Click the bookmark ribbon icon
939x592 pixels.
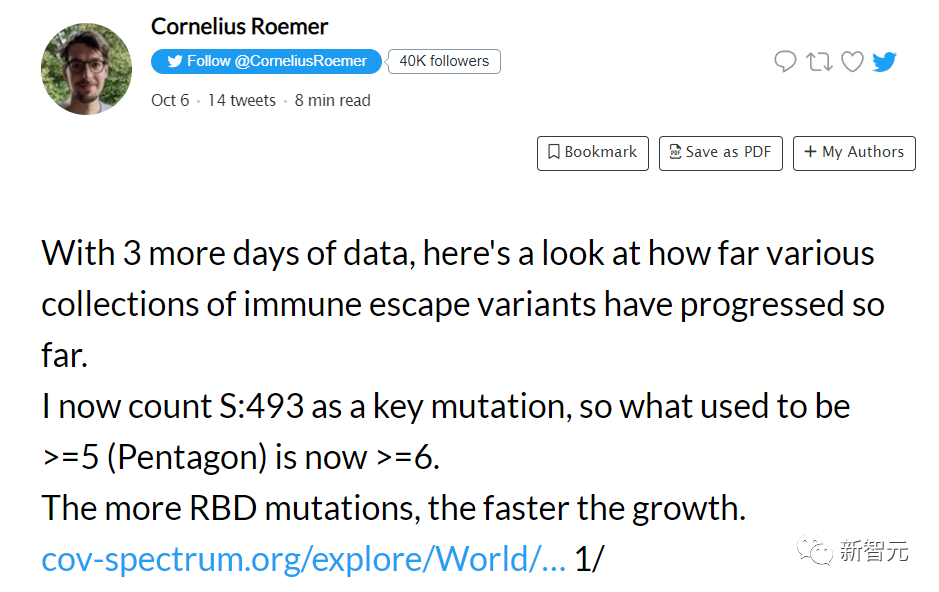click(554, 152)
